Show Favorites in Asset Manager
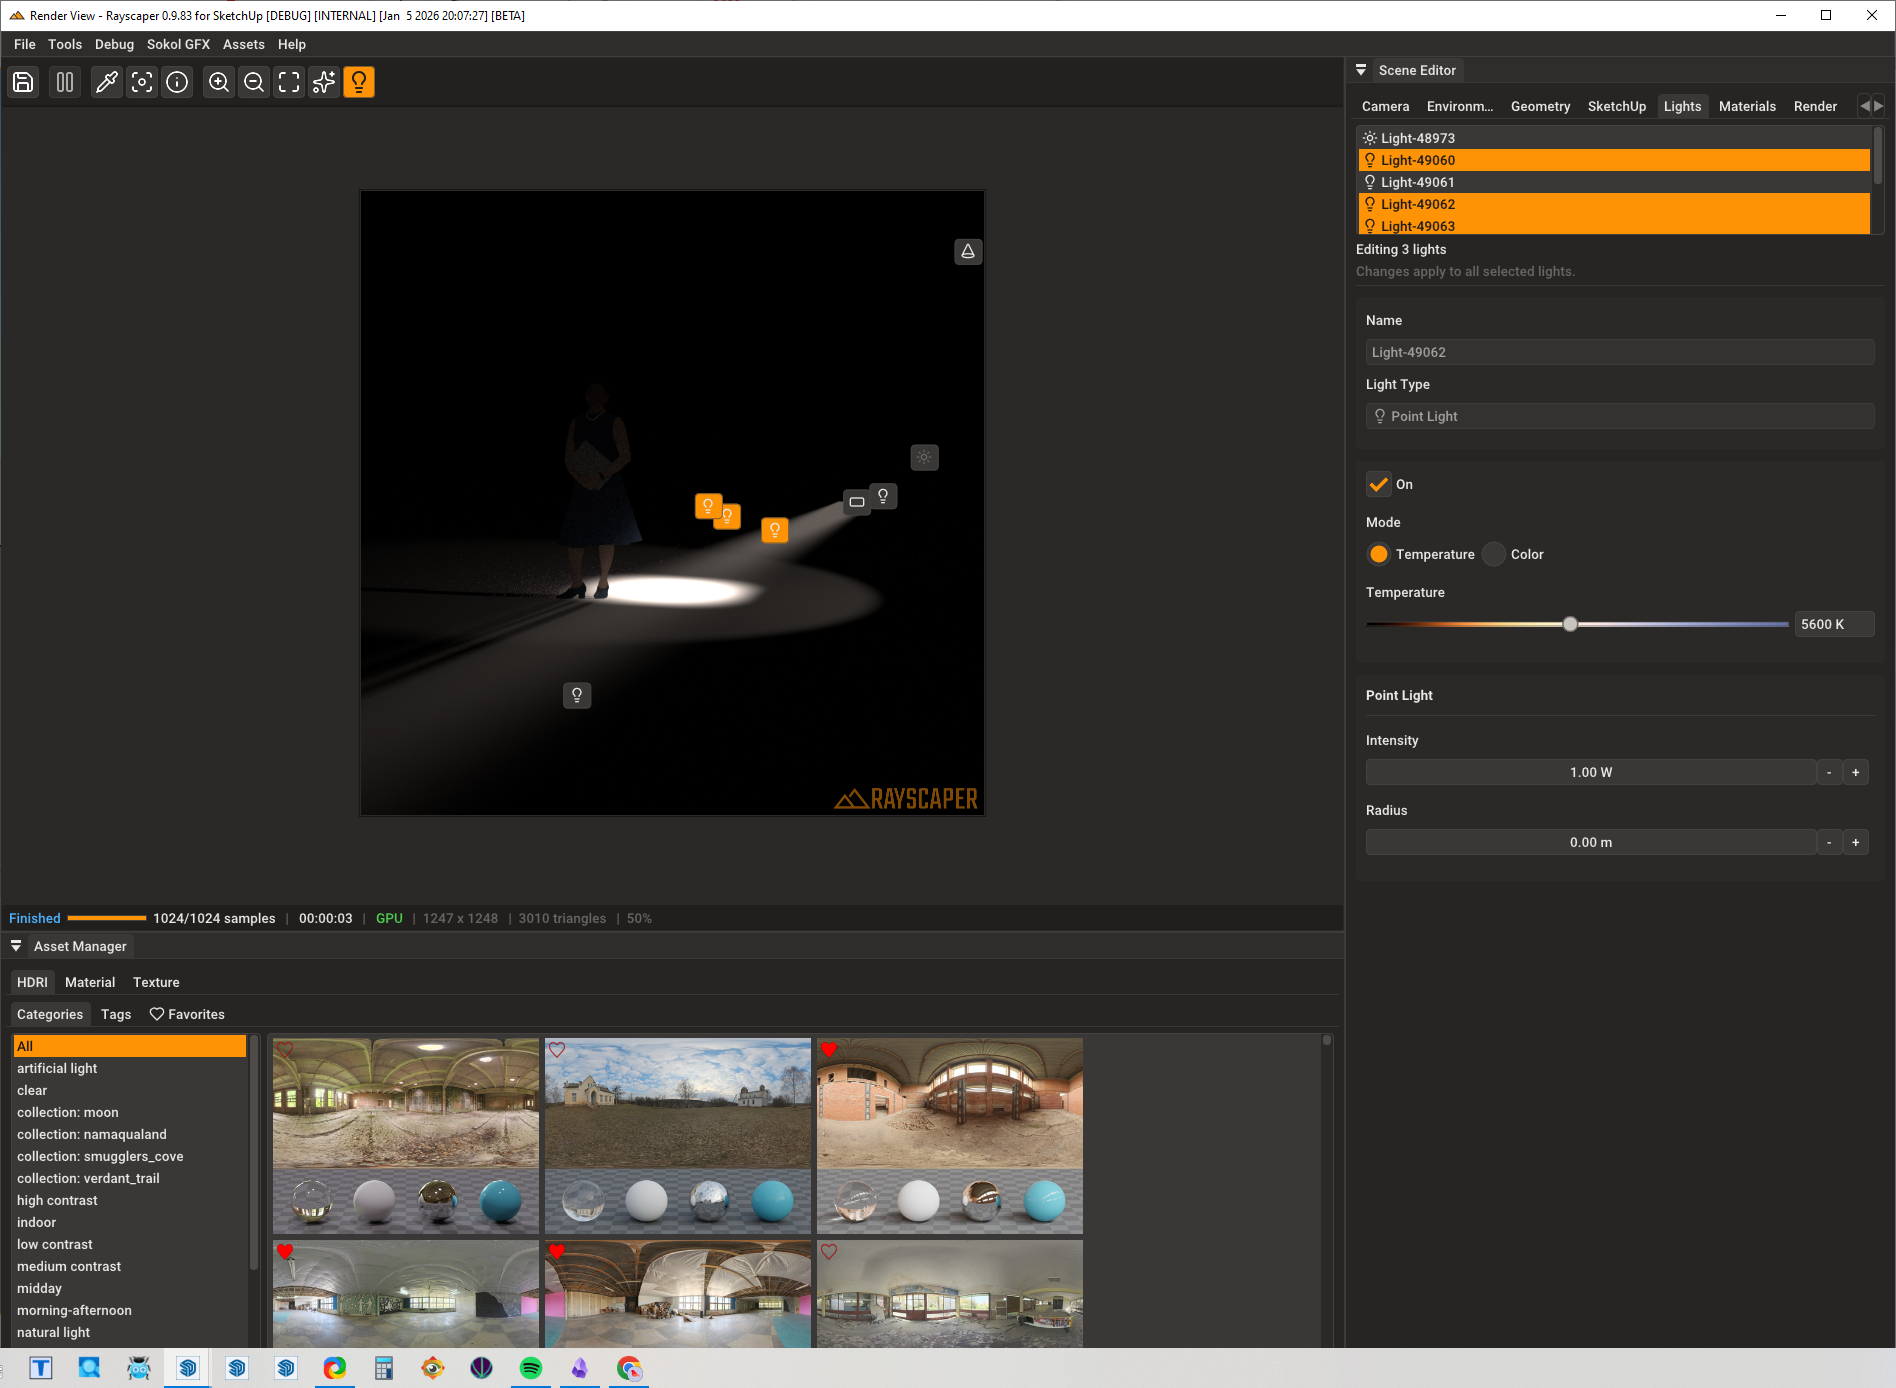Viewport: 1896px width, 1388px height. pos(187,1014)
